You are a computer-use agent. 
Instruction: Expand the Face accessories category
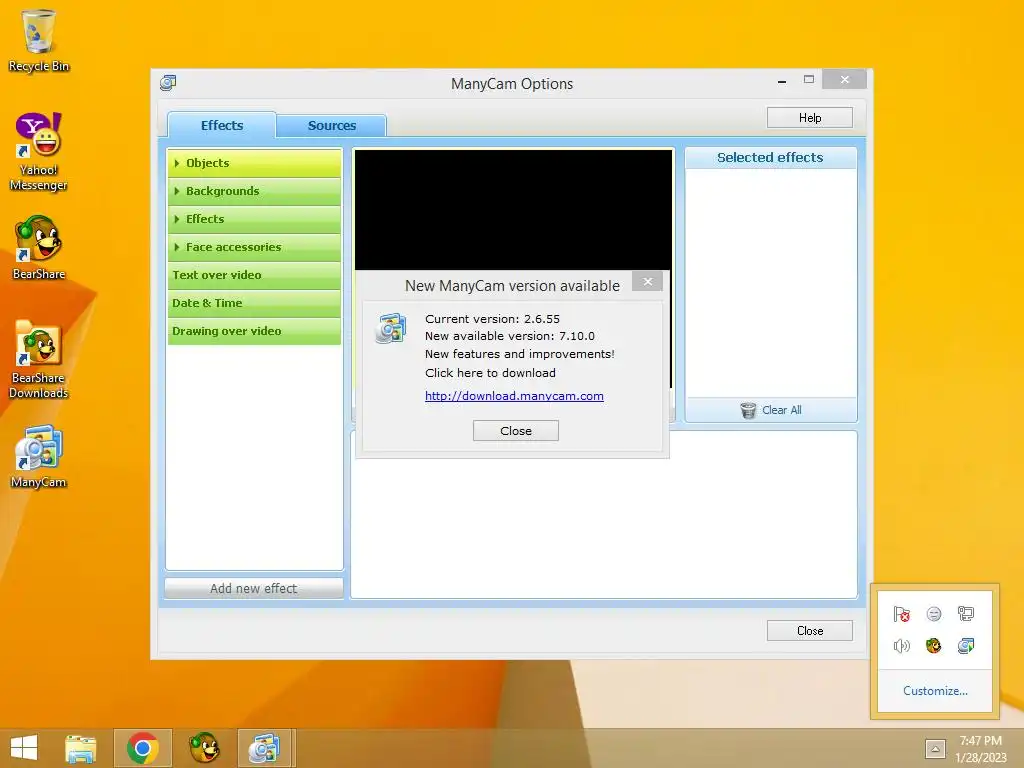[254, 248]
